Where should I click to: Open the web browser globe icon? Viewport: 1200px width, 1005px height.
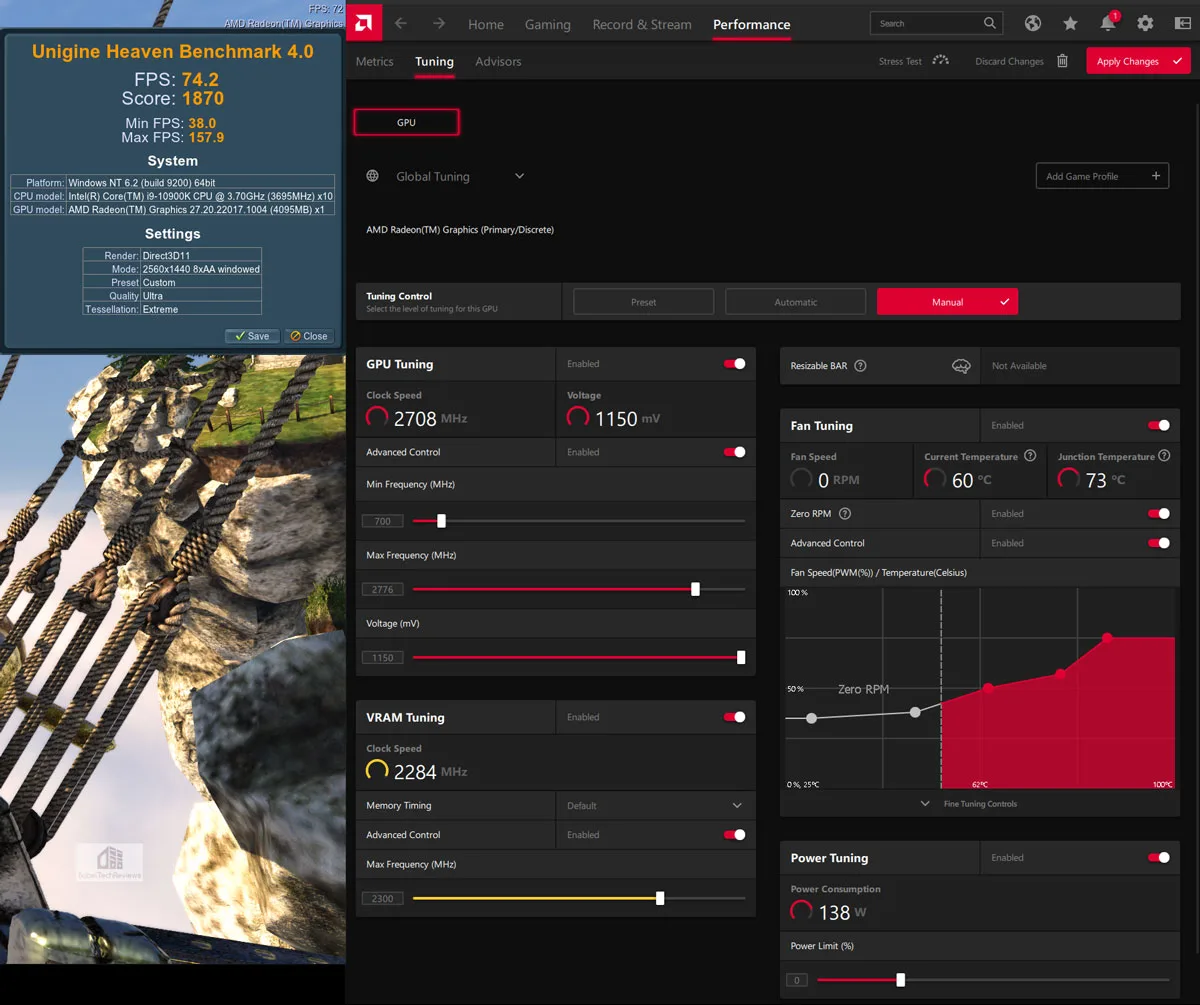point(1033,23)
